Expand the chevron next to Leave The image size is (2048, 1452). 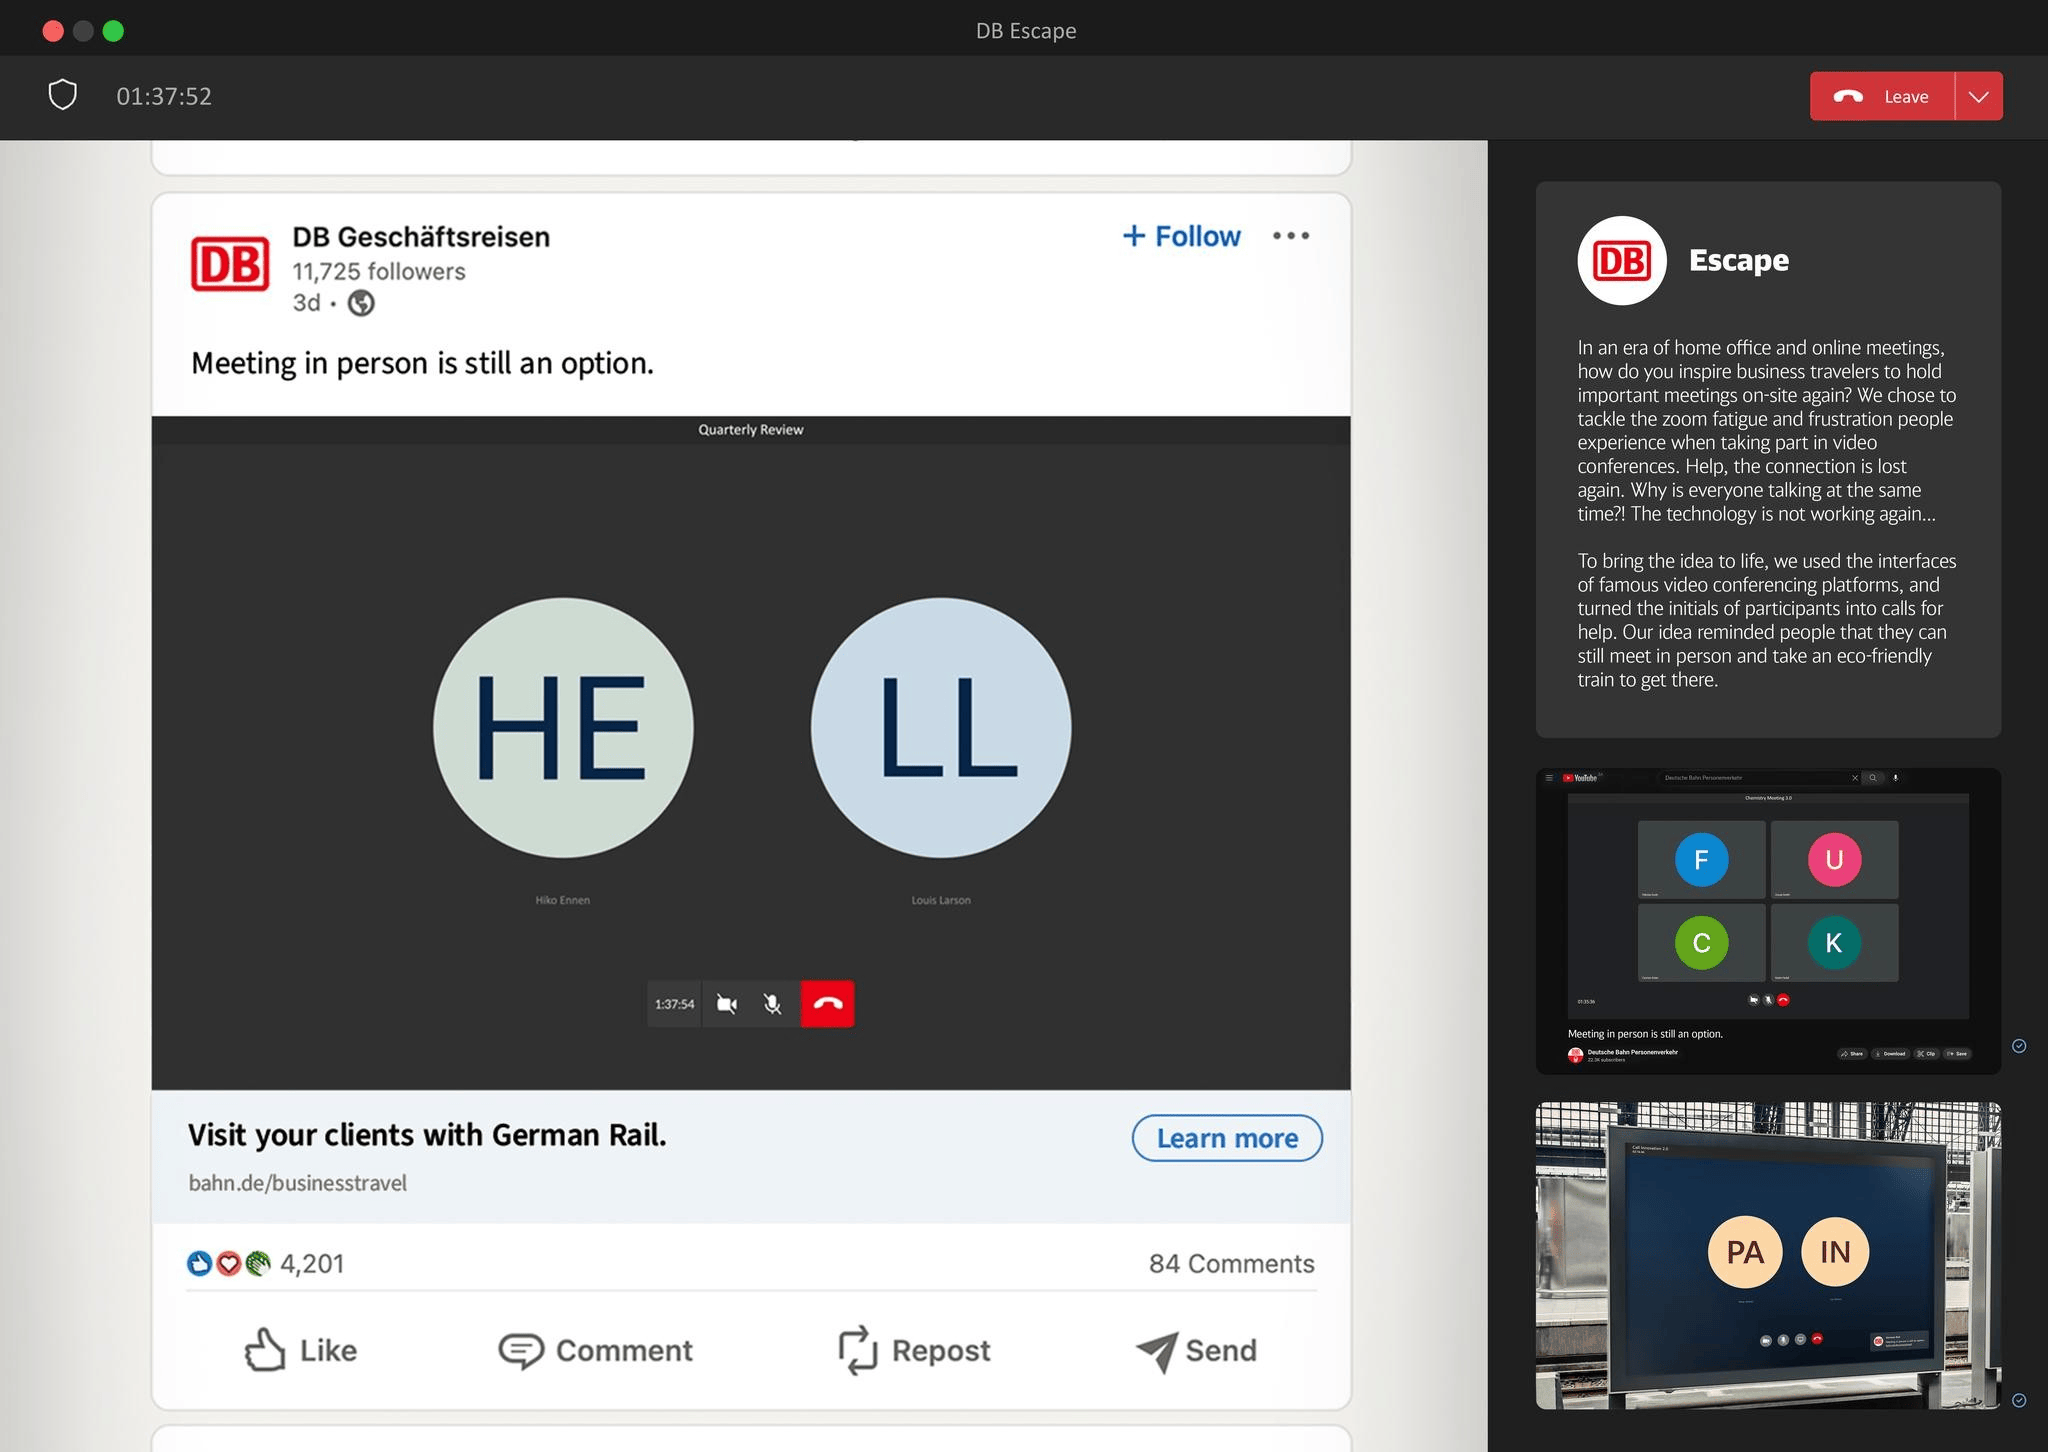(x=1979, y=96)
